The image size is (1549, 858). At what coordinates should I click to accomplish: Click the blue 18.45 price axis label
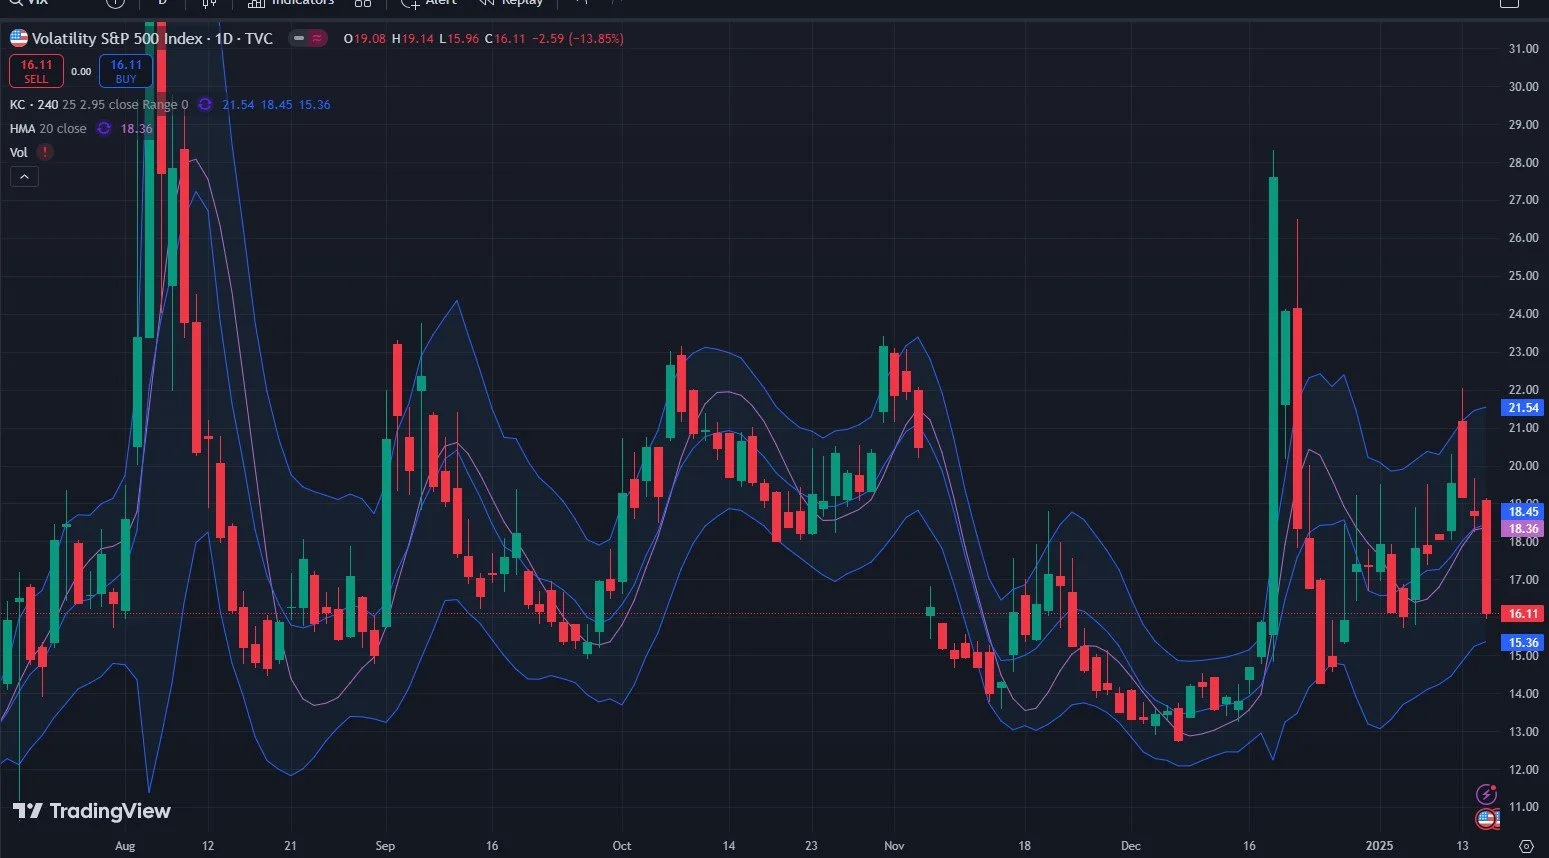coord(1523,512)
